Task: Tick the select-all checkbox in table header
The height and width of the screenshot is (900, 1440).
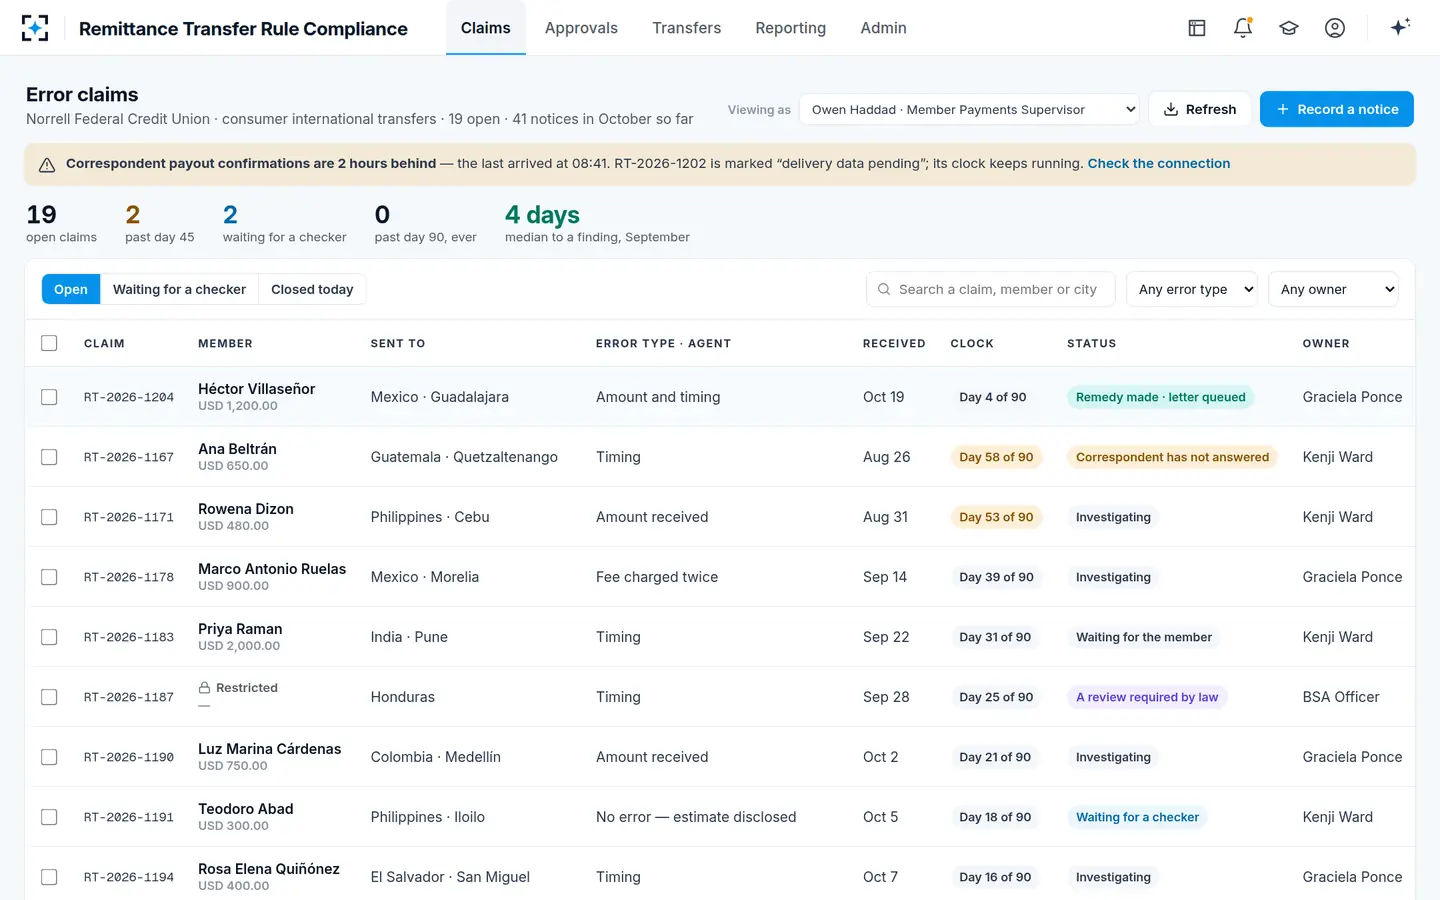Action: click(49, 343)
